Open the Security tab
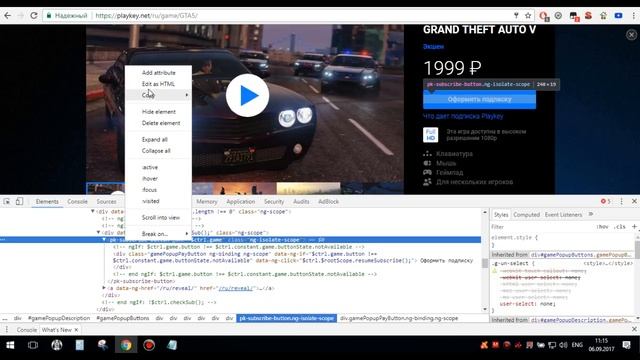The width and height of the screenshot is (640, 360). click(x=273, y=202)
